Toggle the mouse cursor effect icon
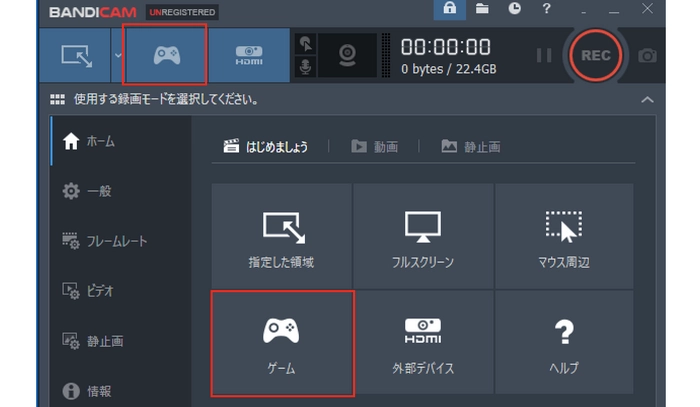 [x=306, y=44]
